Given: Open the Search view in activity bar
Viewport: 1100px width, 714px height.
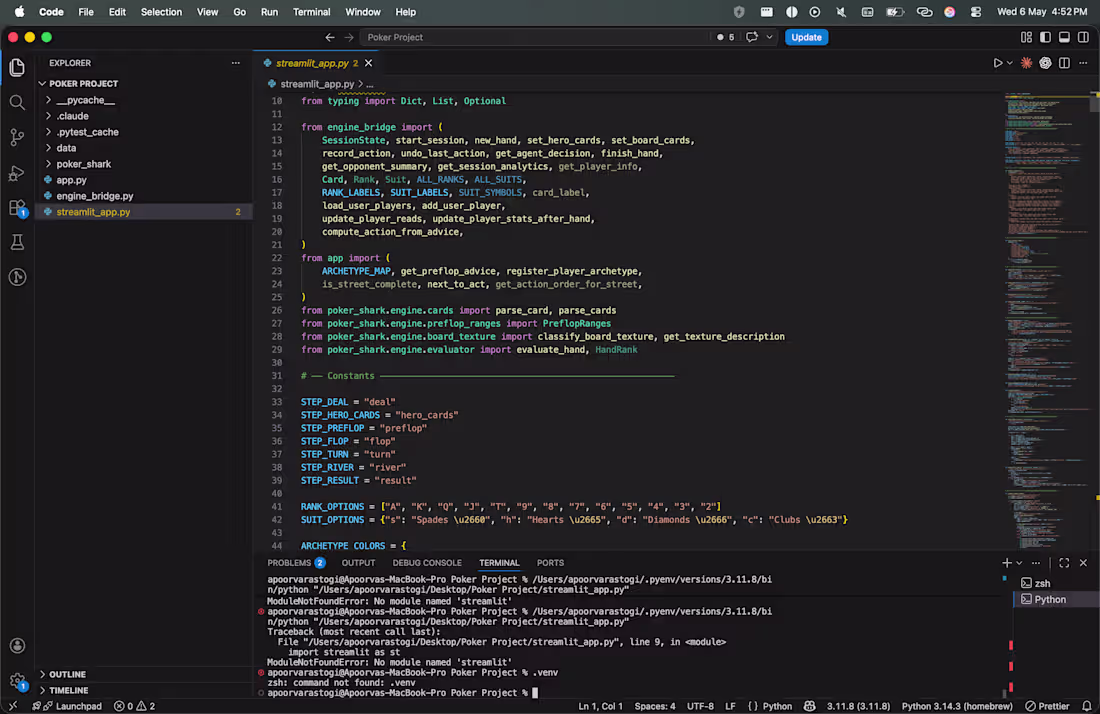Looking at the screenshot, I should (x=17, y=102).
